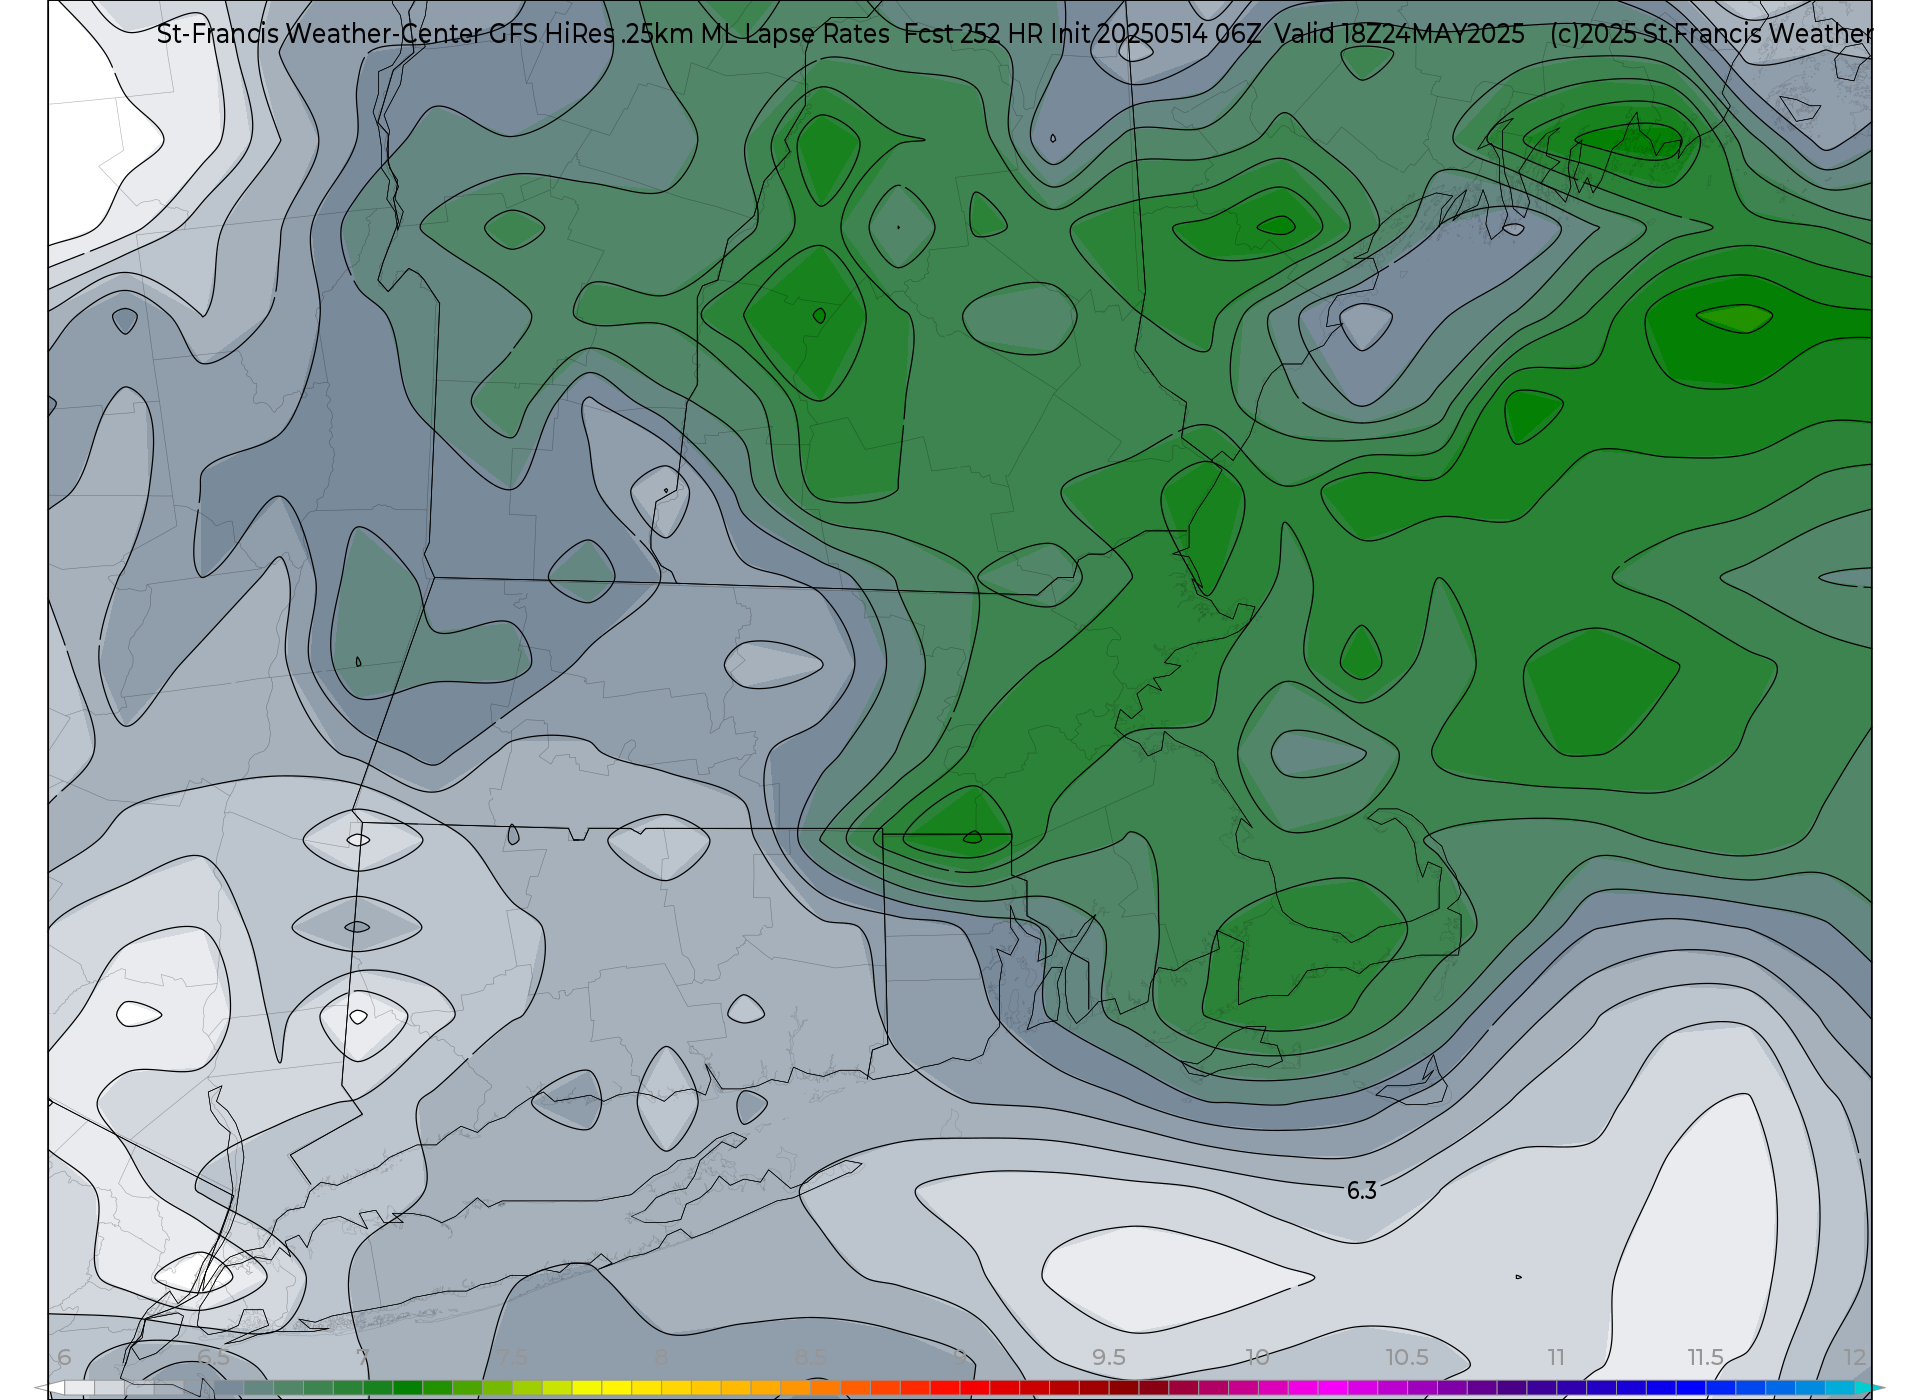Image resolution: width=1920 pixels, height=1400 pixels.
Task: Click the dark green segment of the colorbar
Action: click(x=408, y=1388)
